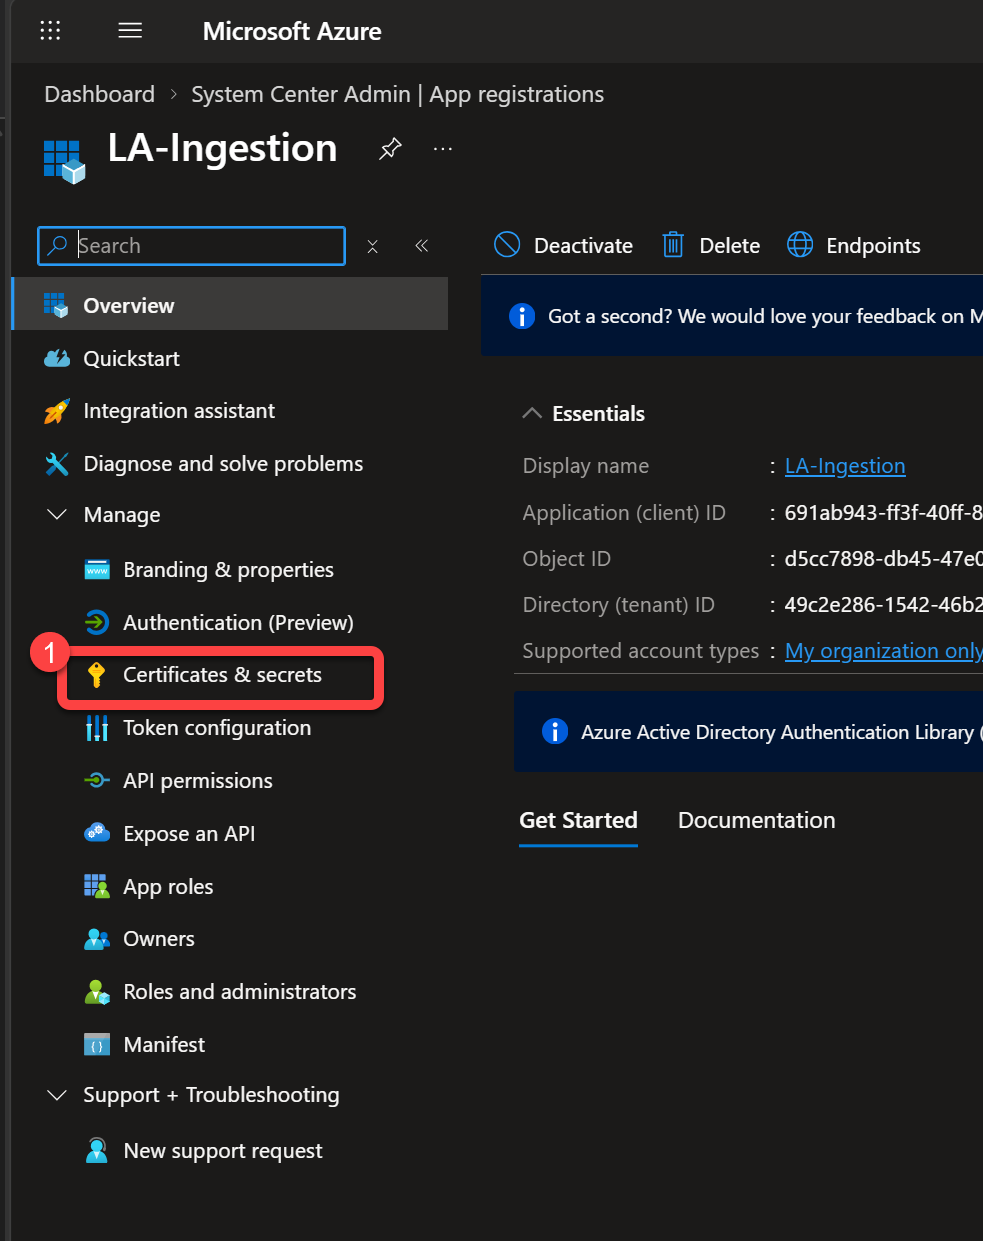Screen dimensions: 983x1241
Task: Click the feedback banner info icon
Action: coord(522,316)
